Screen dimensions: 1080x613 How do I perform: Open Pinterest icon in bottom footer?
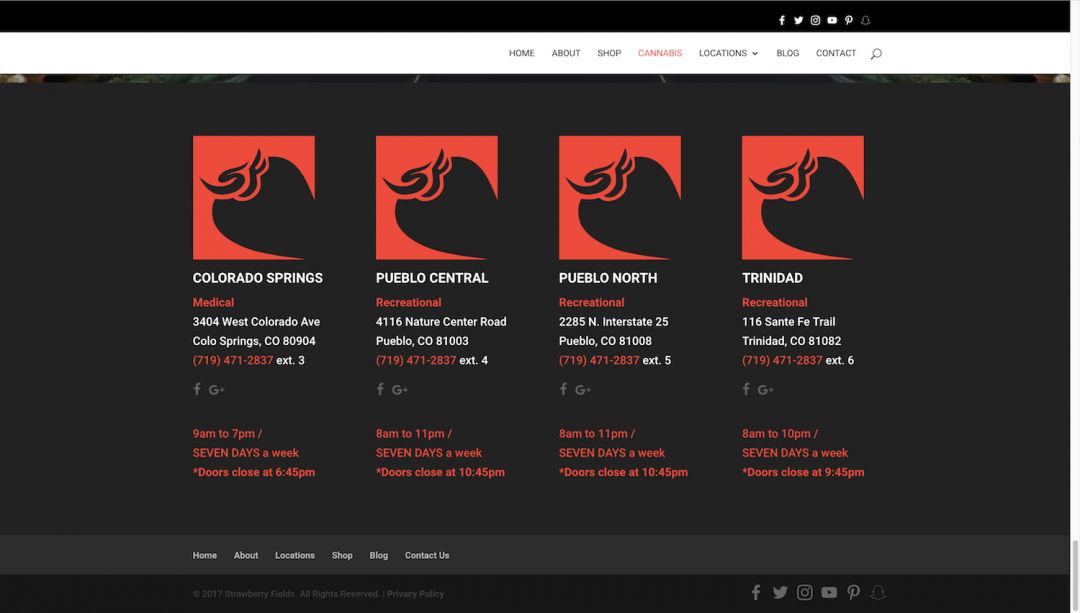point(853,593)
